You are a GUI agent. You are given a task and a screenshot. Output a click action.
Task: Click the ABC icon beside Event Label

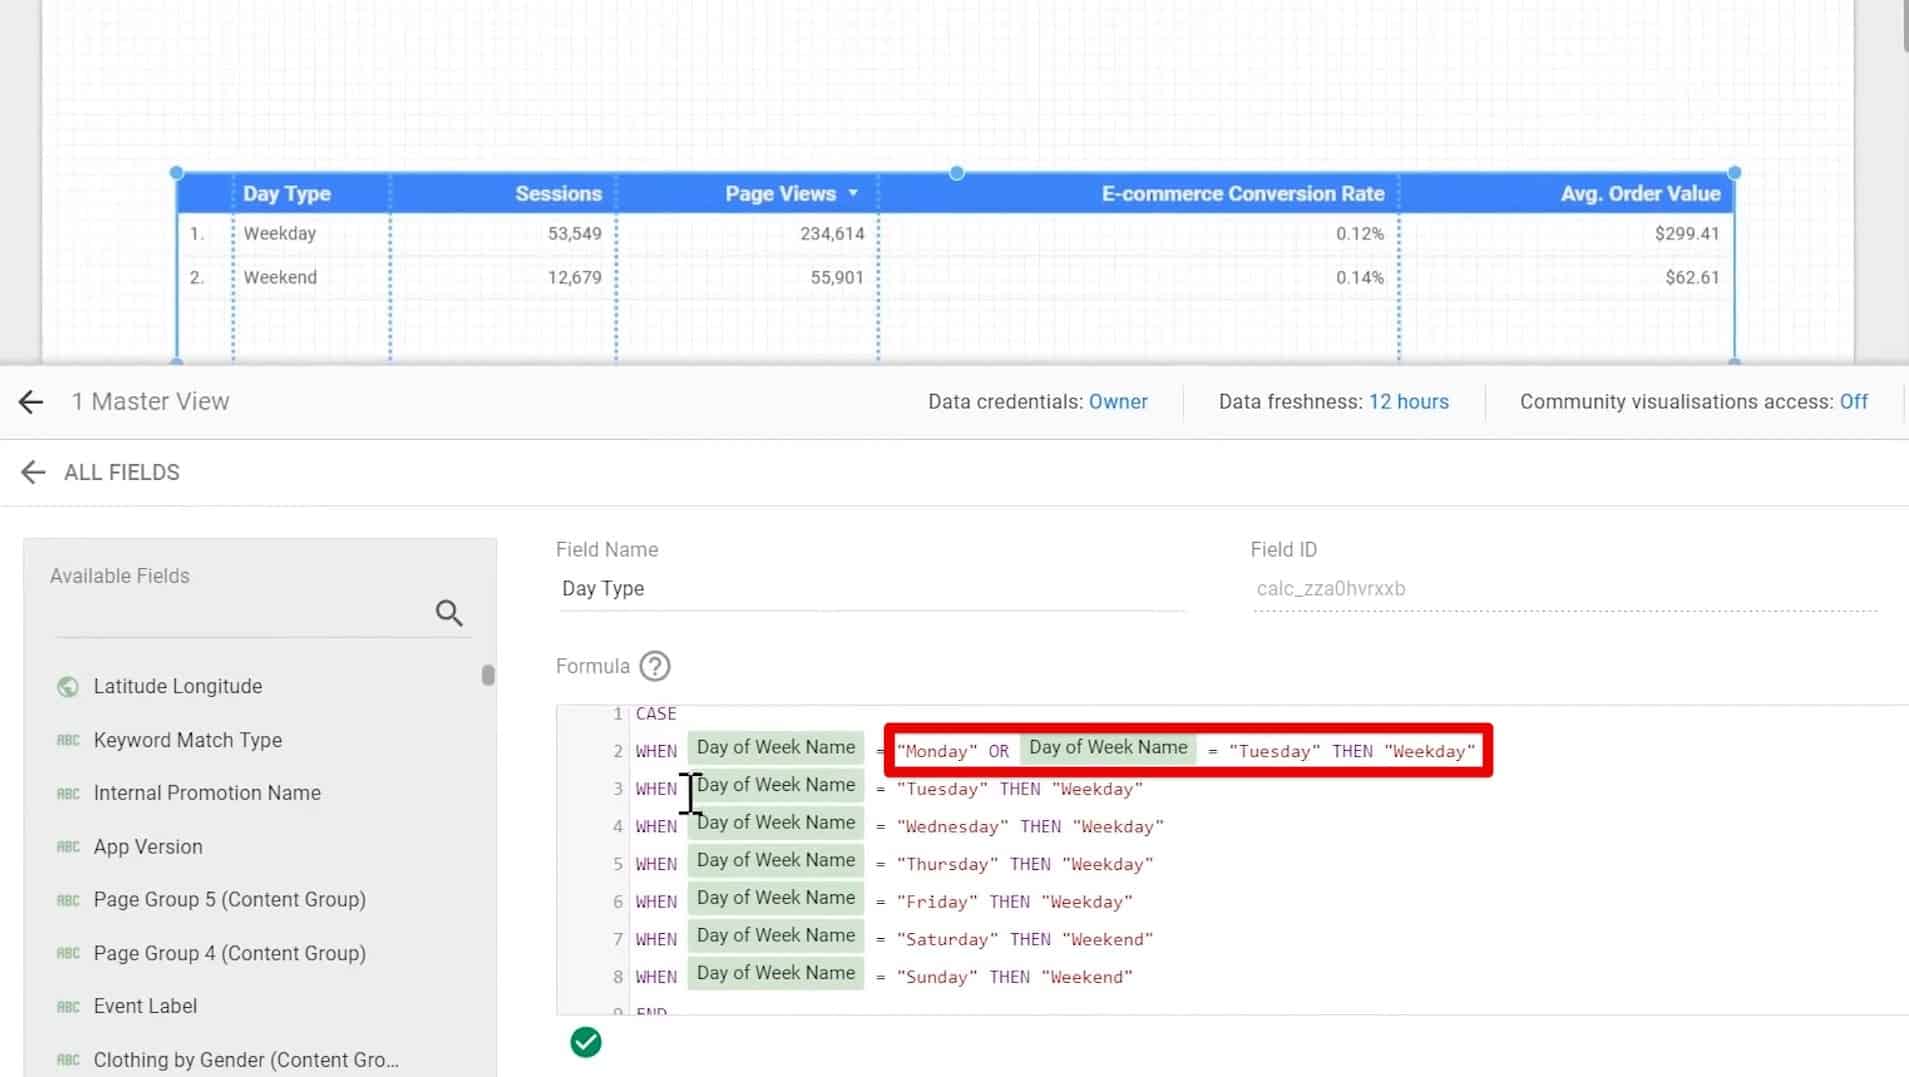tap(66, 1006)
